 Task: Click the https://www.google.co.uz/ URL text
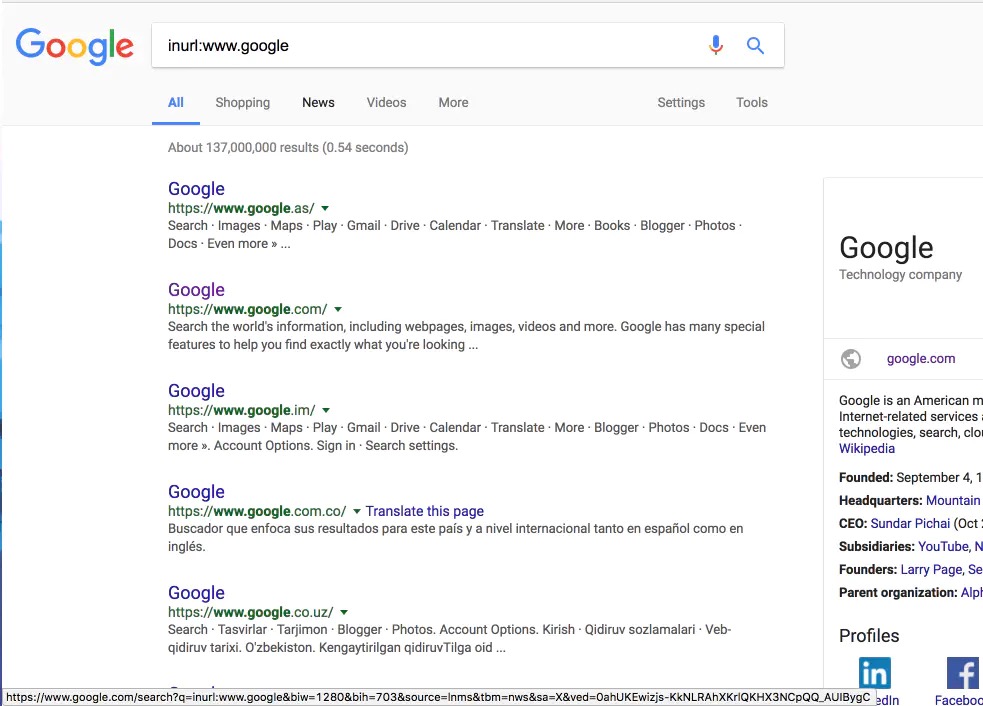point(251,612)
